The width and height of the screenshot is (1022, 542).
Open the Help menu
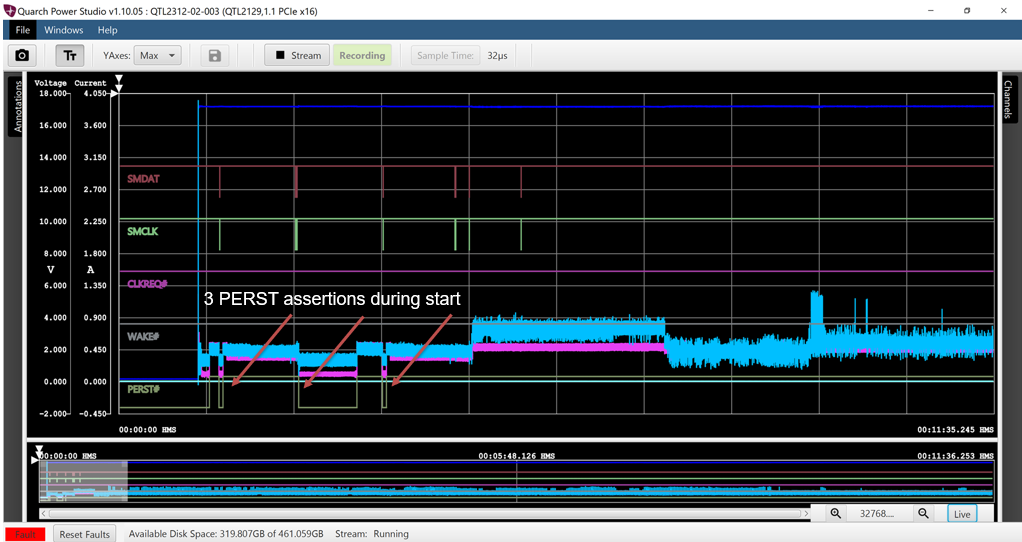click(107, 30)
